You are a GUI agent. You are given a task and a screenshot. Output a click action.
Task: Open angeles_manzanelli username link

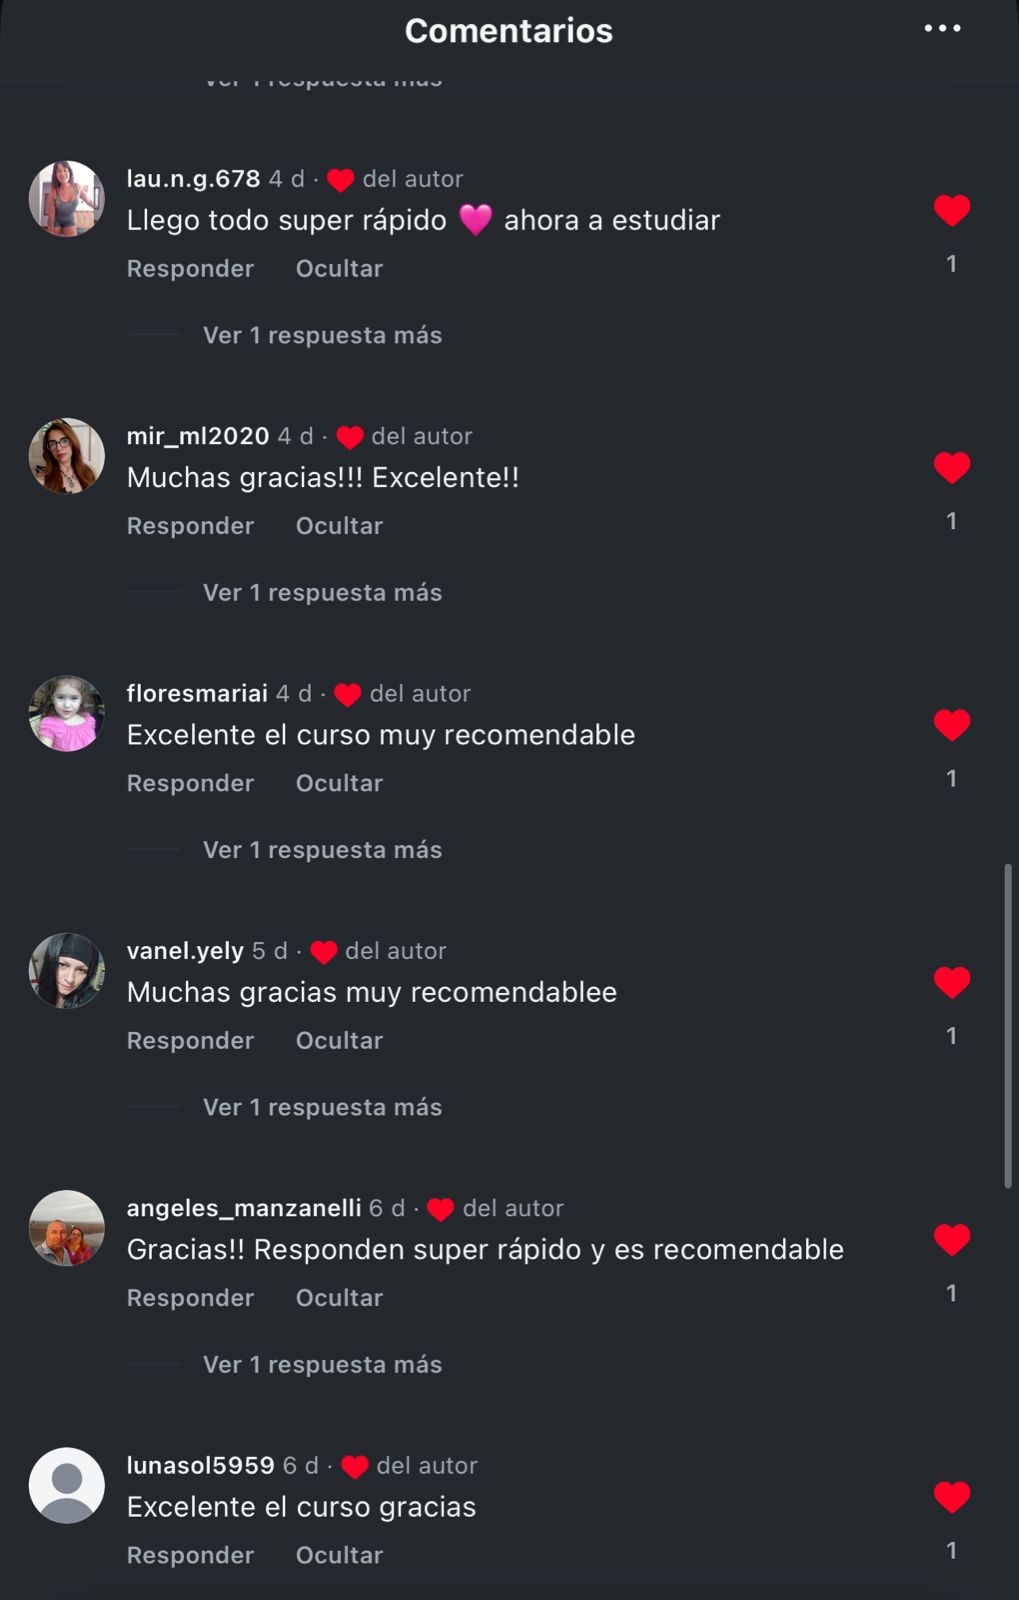244,1208
